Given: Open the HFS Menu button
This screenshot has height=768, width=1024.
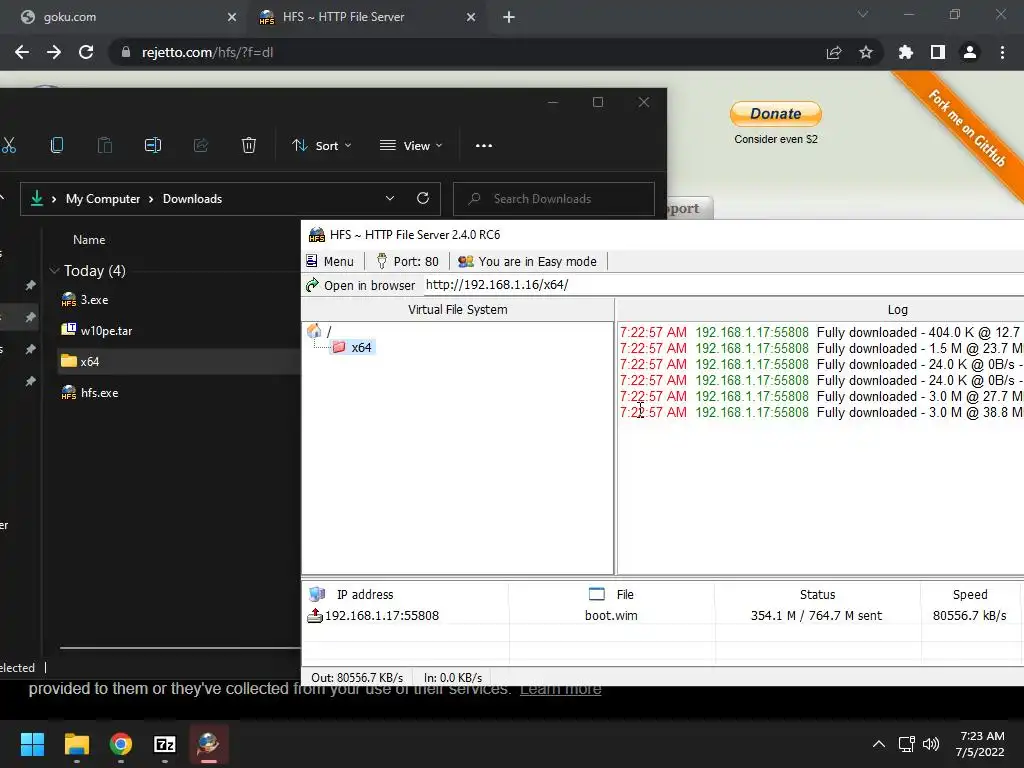Looking at the screenshot, I should 330,261.
